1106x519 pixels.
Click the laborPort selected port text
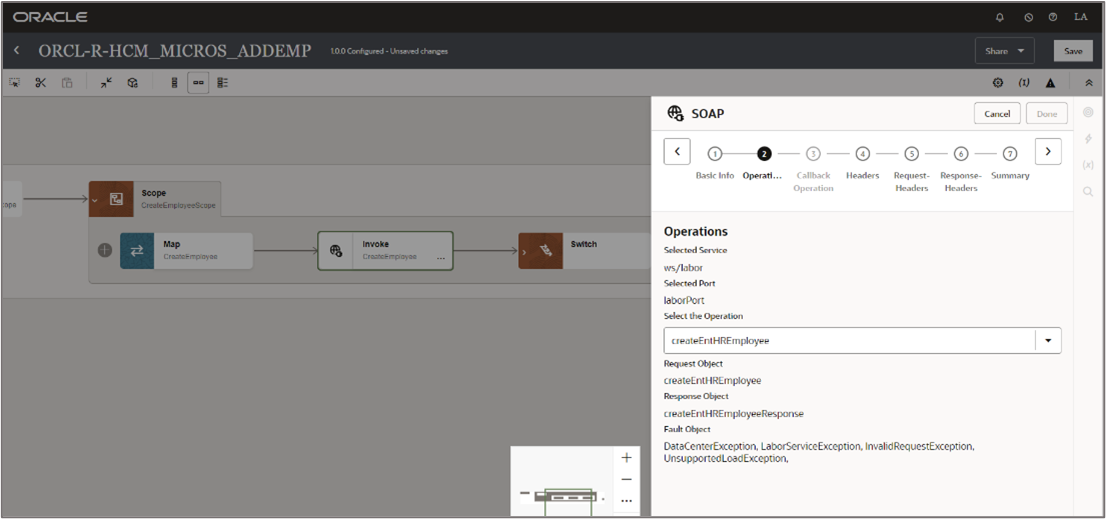tap(684, 300)
